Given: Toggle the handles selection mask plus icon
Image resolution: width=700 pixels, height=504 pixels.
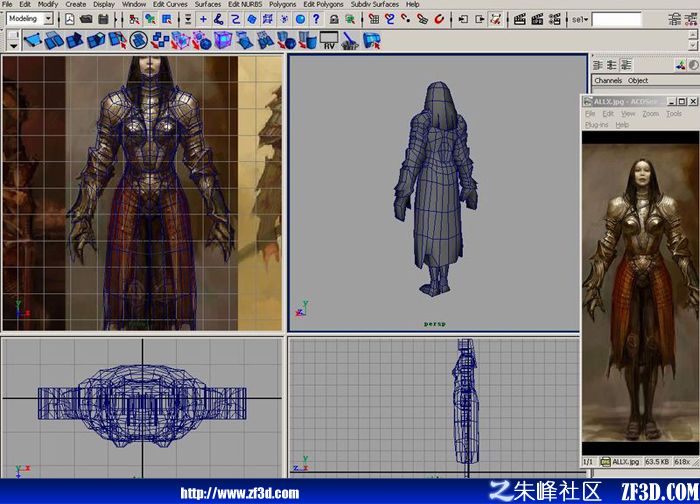Looking at the screenshot, I should click(203, 19).
